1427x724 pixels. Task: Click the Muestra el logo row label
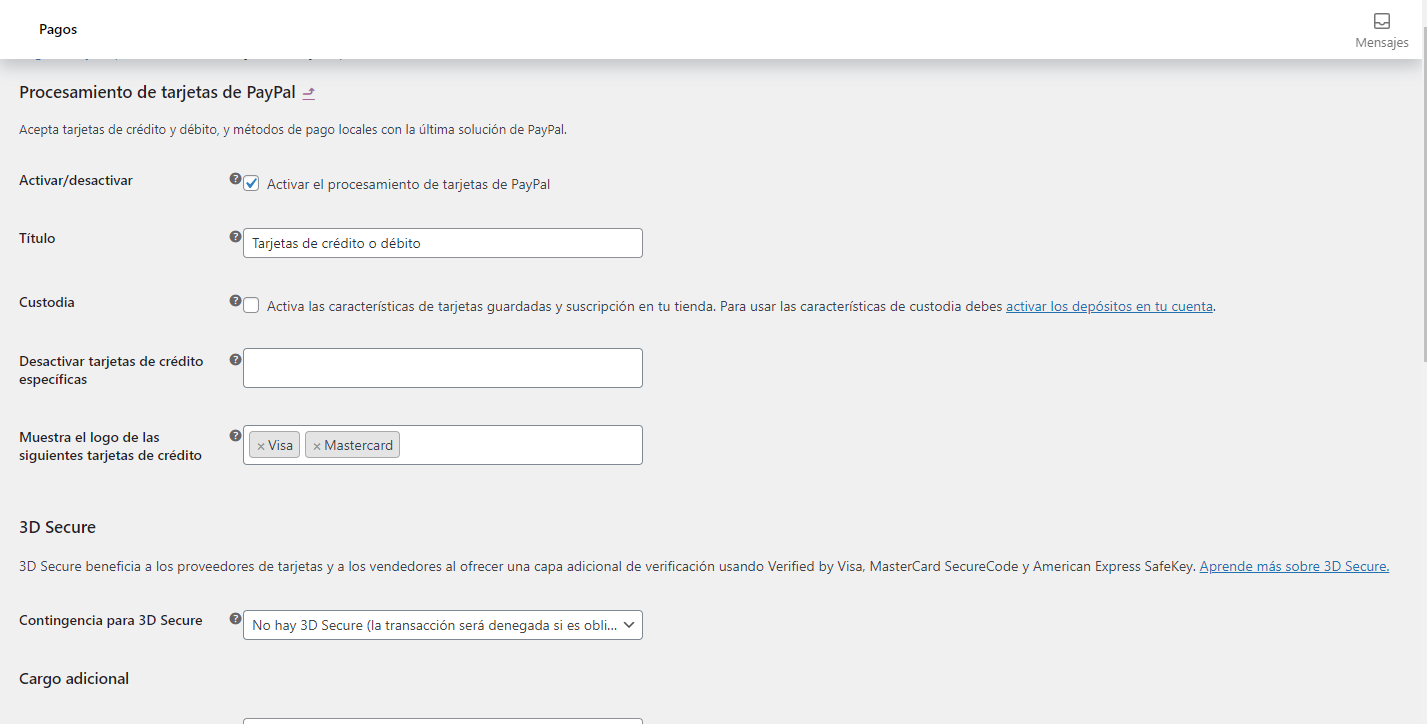[x=110, y=446]
